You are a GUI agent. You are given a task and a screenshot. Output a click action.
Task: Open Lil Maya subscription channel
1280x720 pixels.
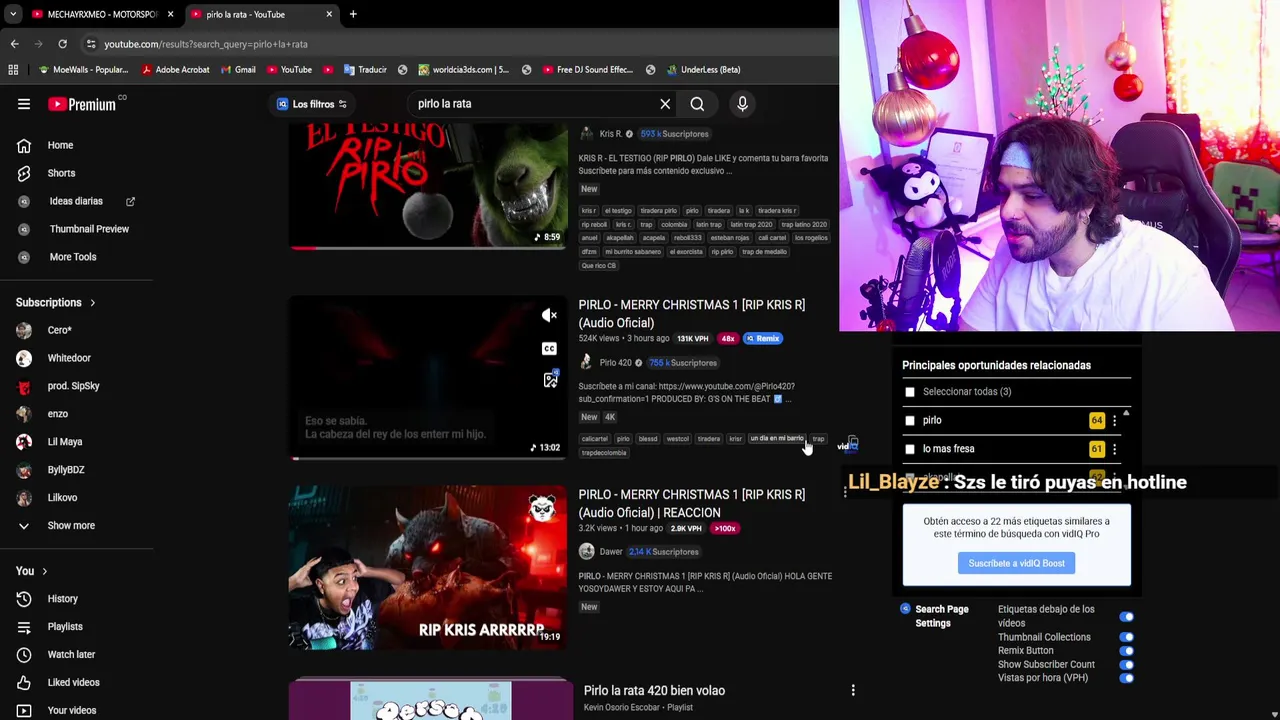[64, 442]
